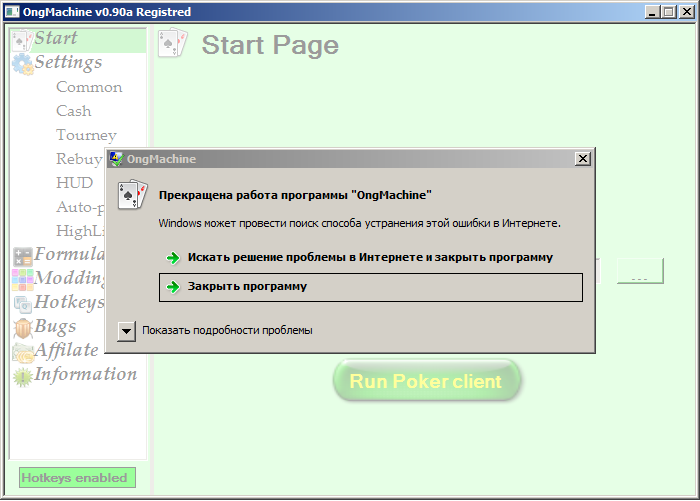Click the 'Windows может провести поиск' text
The height and width of the screenshot is (501, 700).
359,223
